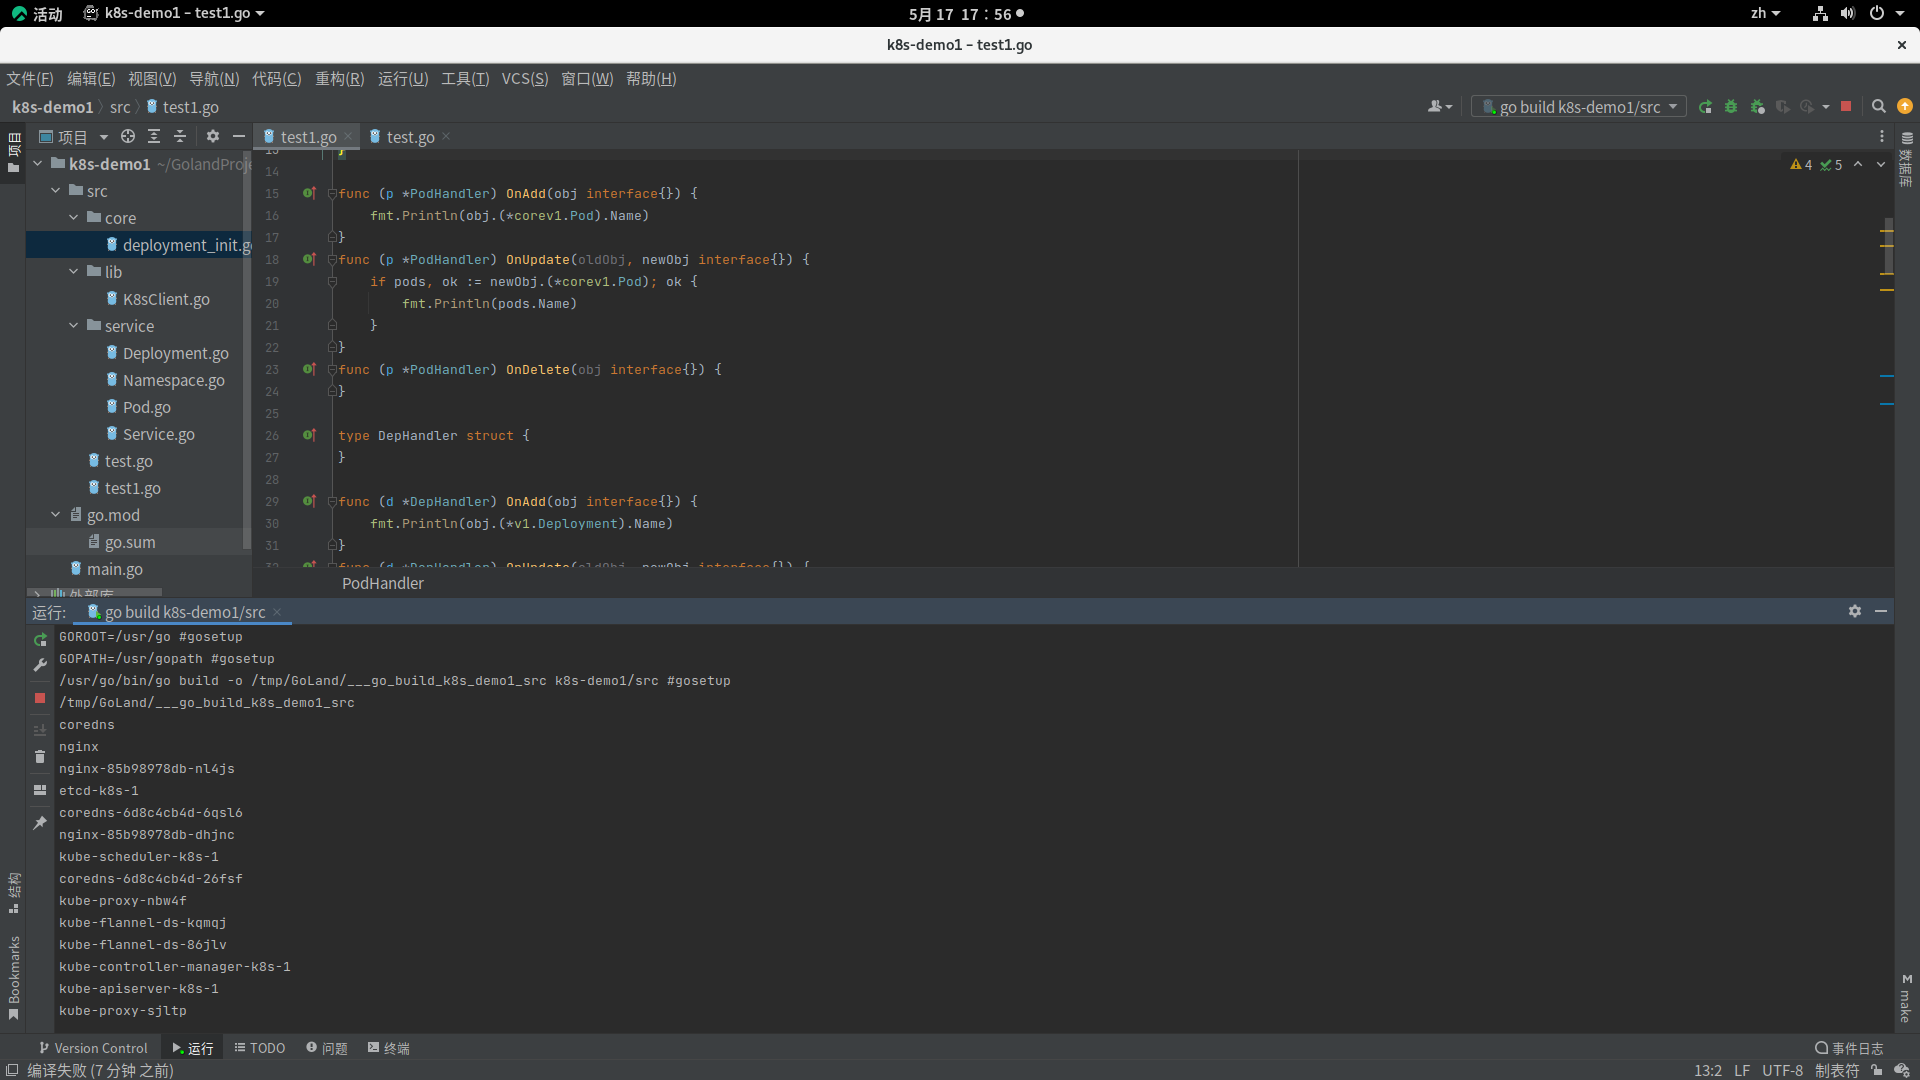
Task: Open K8sClient.go file
Action: coord(166,299)
